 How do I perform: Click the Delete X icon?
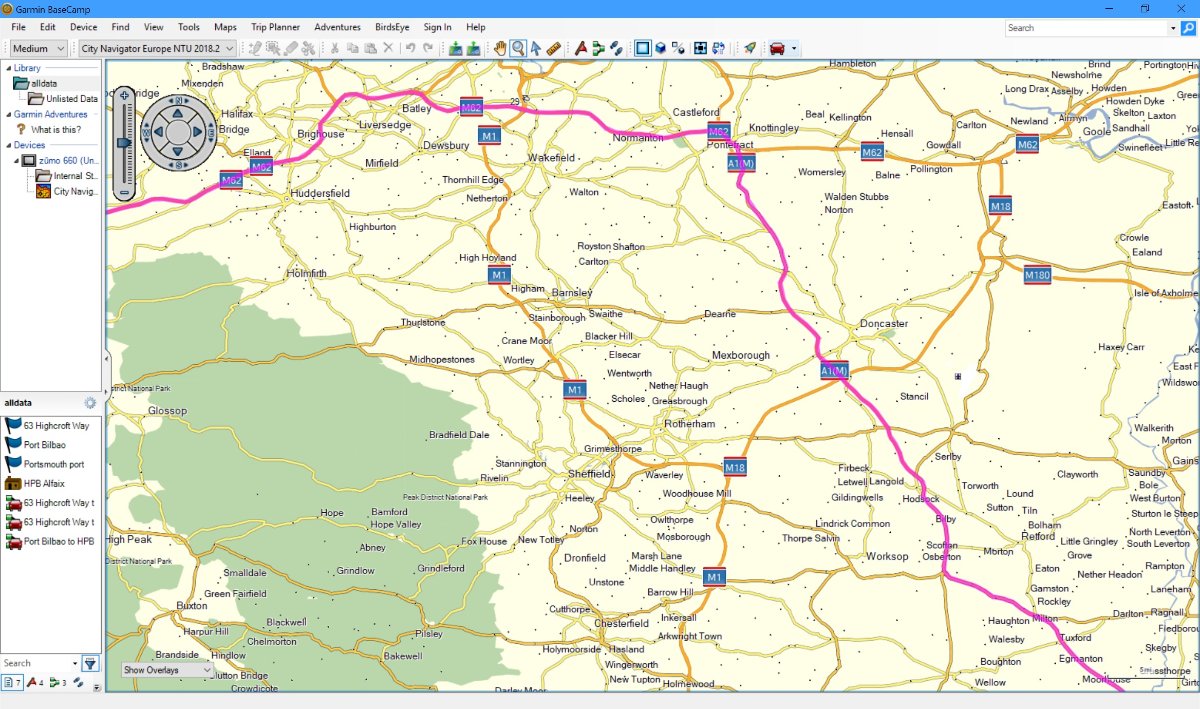pos(388,48)
